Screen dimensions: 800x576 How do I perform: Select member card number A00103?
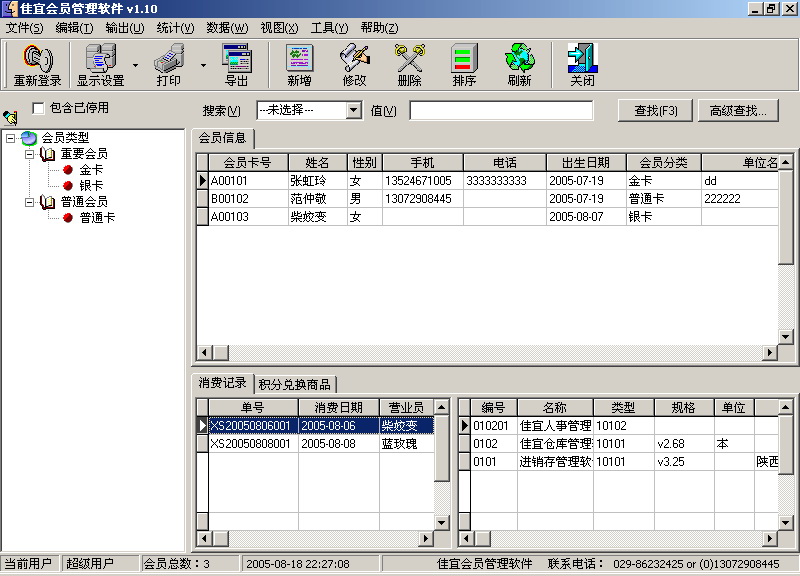[x=248, y=217]
